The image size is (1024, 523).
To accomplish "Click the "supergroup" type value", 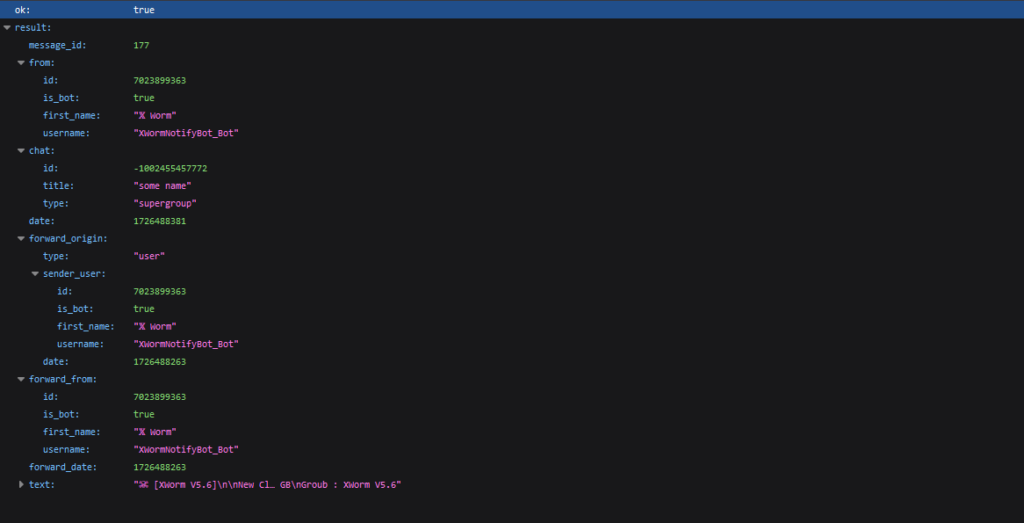I will (165, 204).
